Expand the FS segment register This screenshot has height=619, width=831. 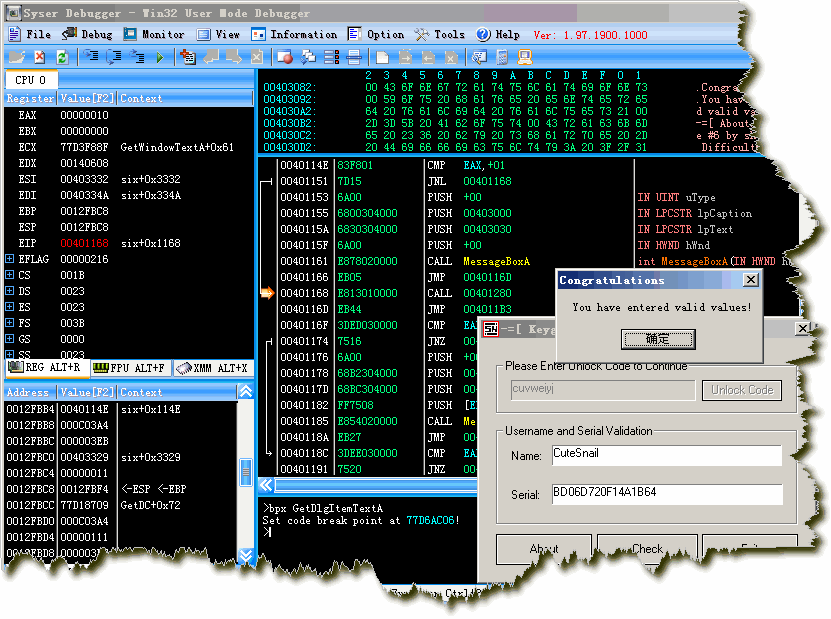tap(10, 323)
